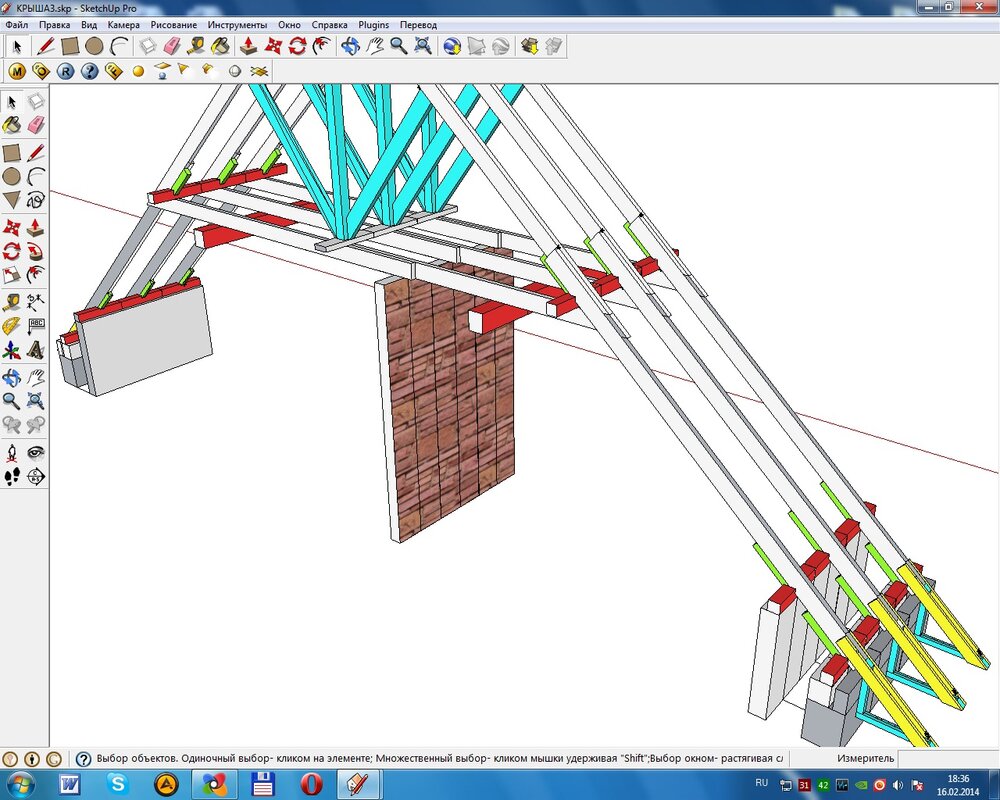Select the Scale tool
Screen dimensions: 1000x800
(x=11, y=275)
